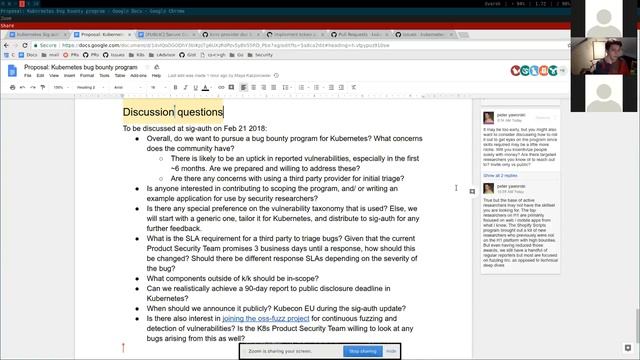
Task: Open the text color picker
Action: [x=206, y=87]
